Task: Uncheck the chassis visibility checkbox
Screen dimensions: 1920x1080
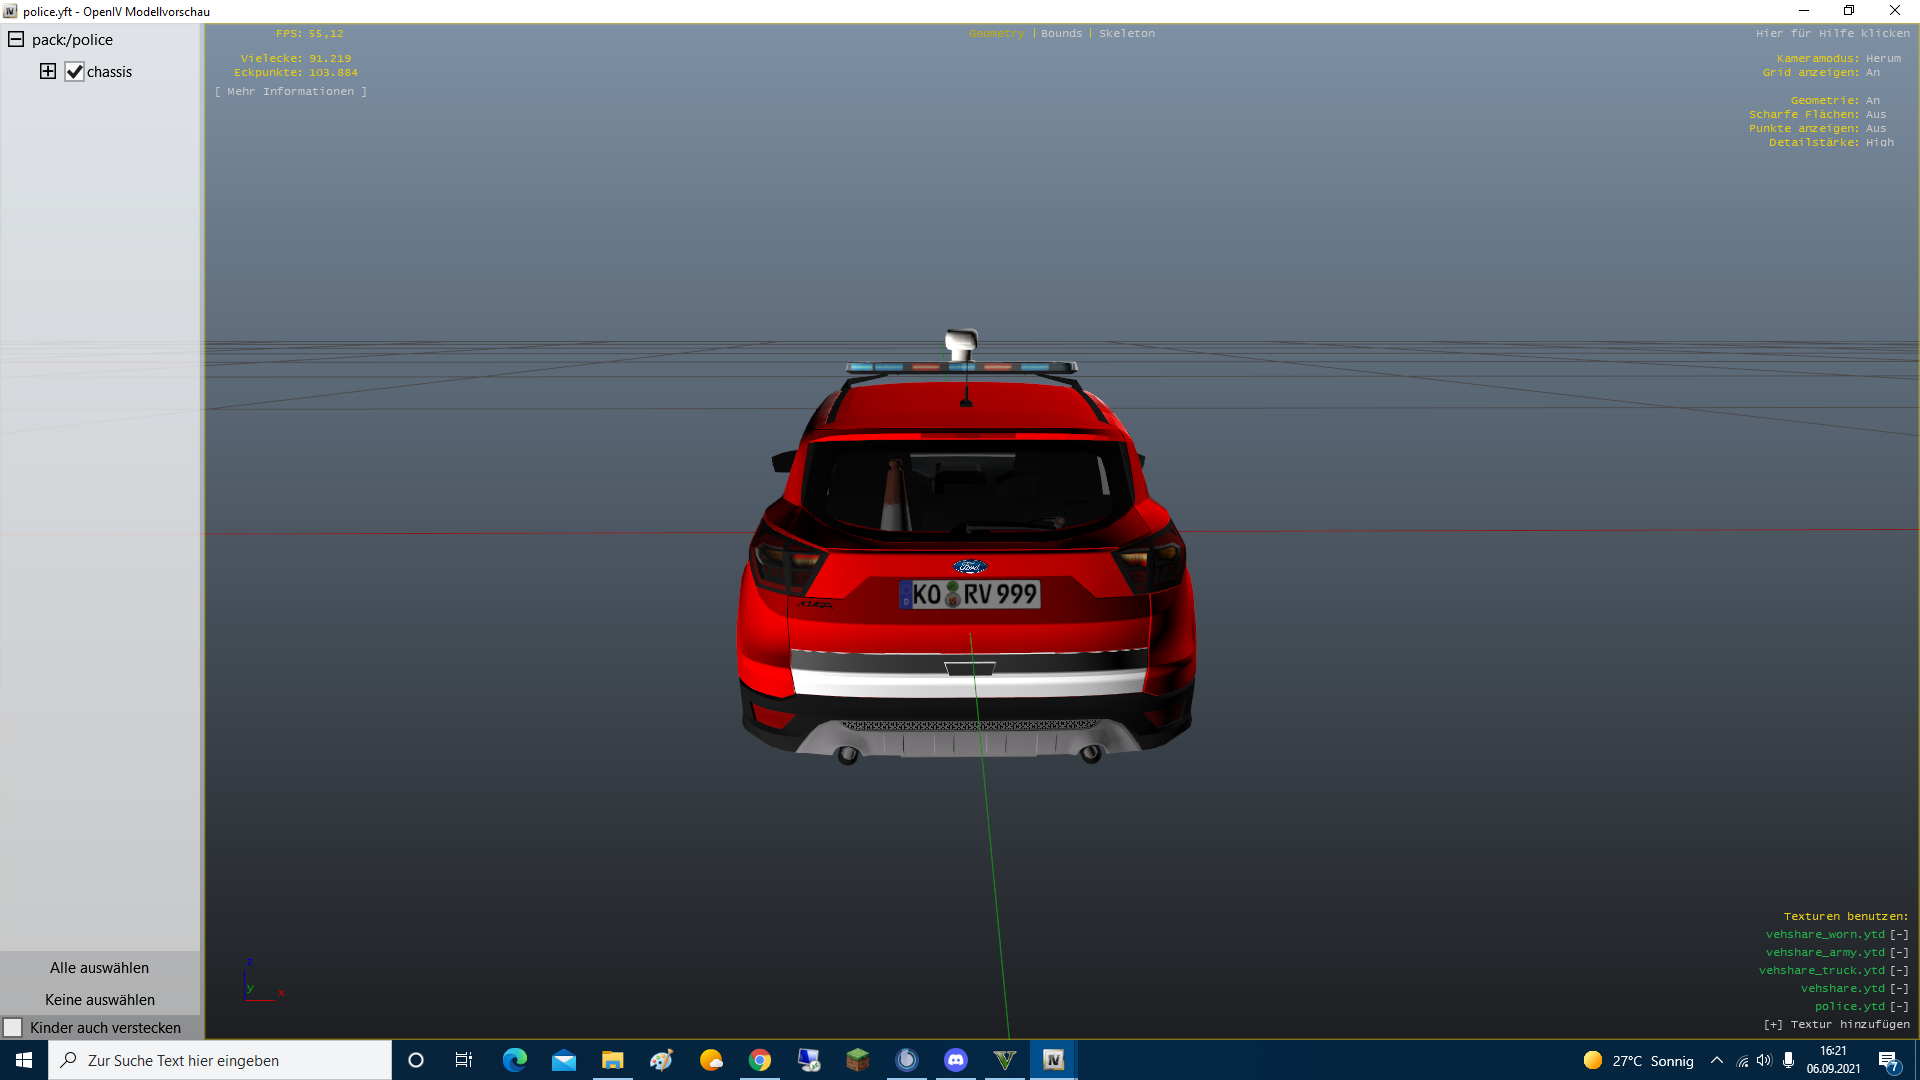Action: [x=74, y=72]
